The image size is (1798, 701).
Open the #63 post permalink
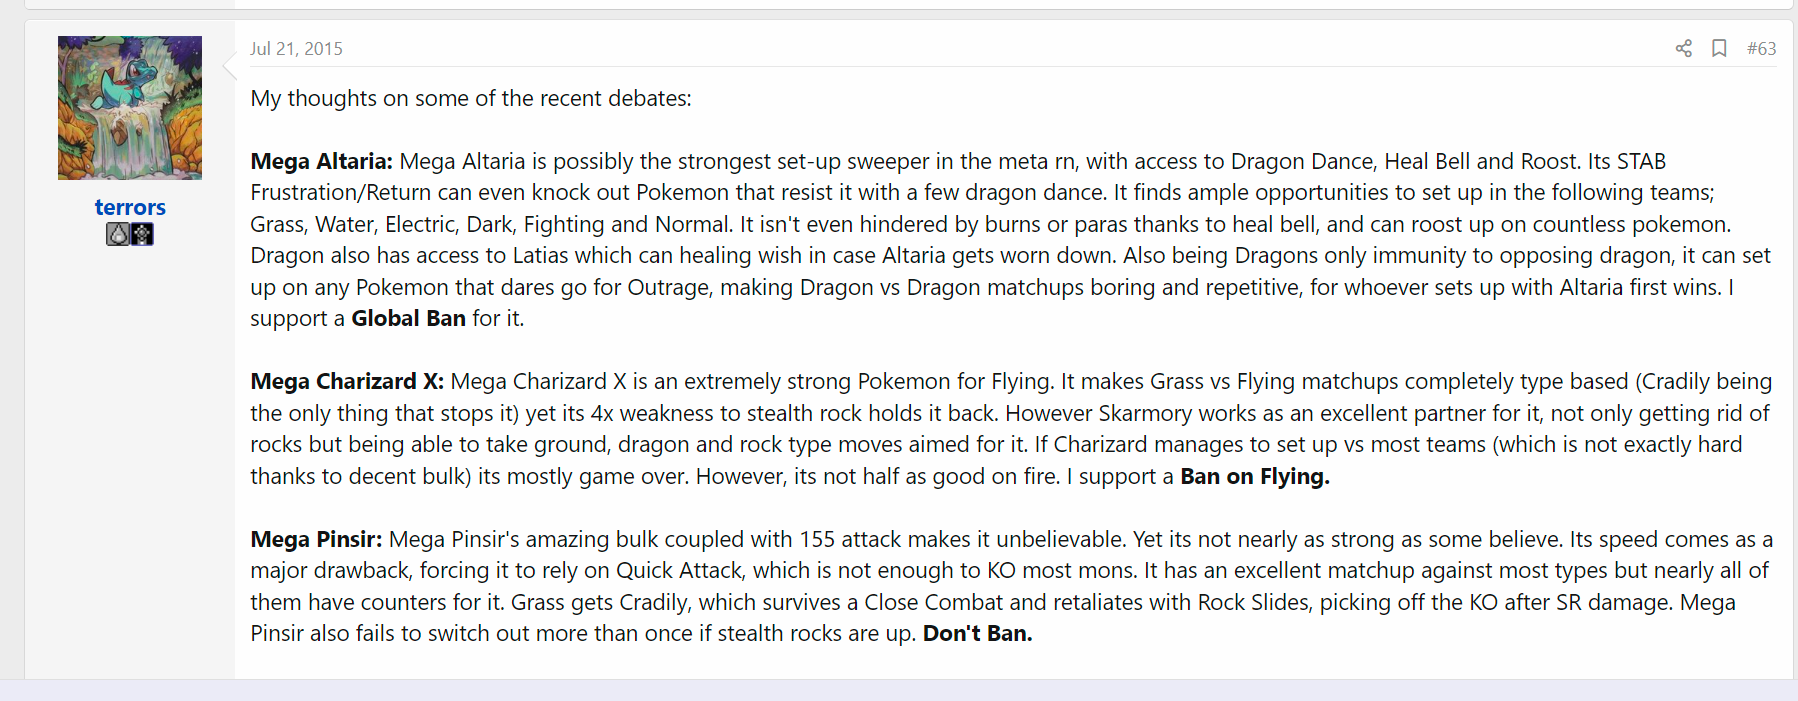1761,48
